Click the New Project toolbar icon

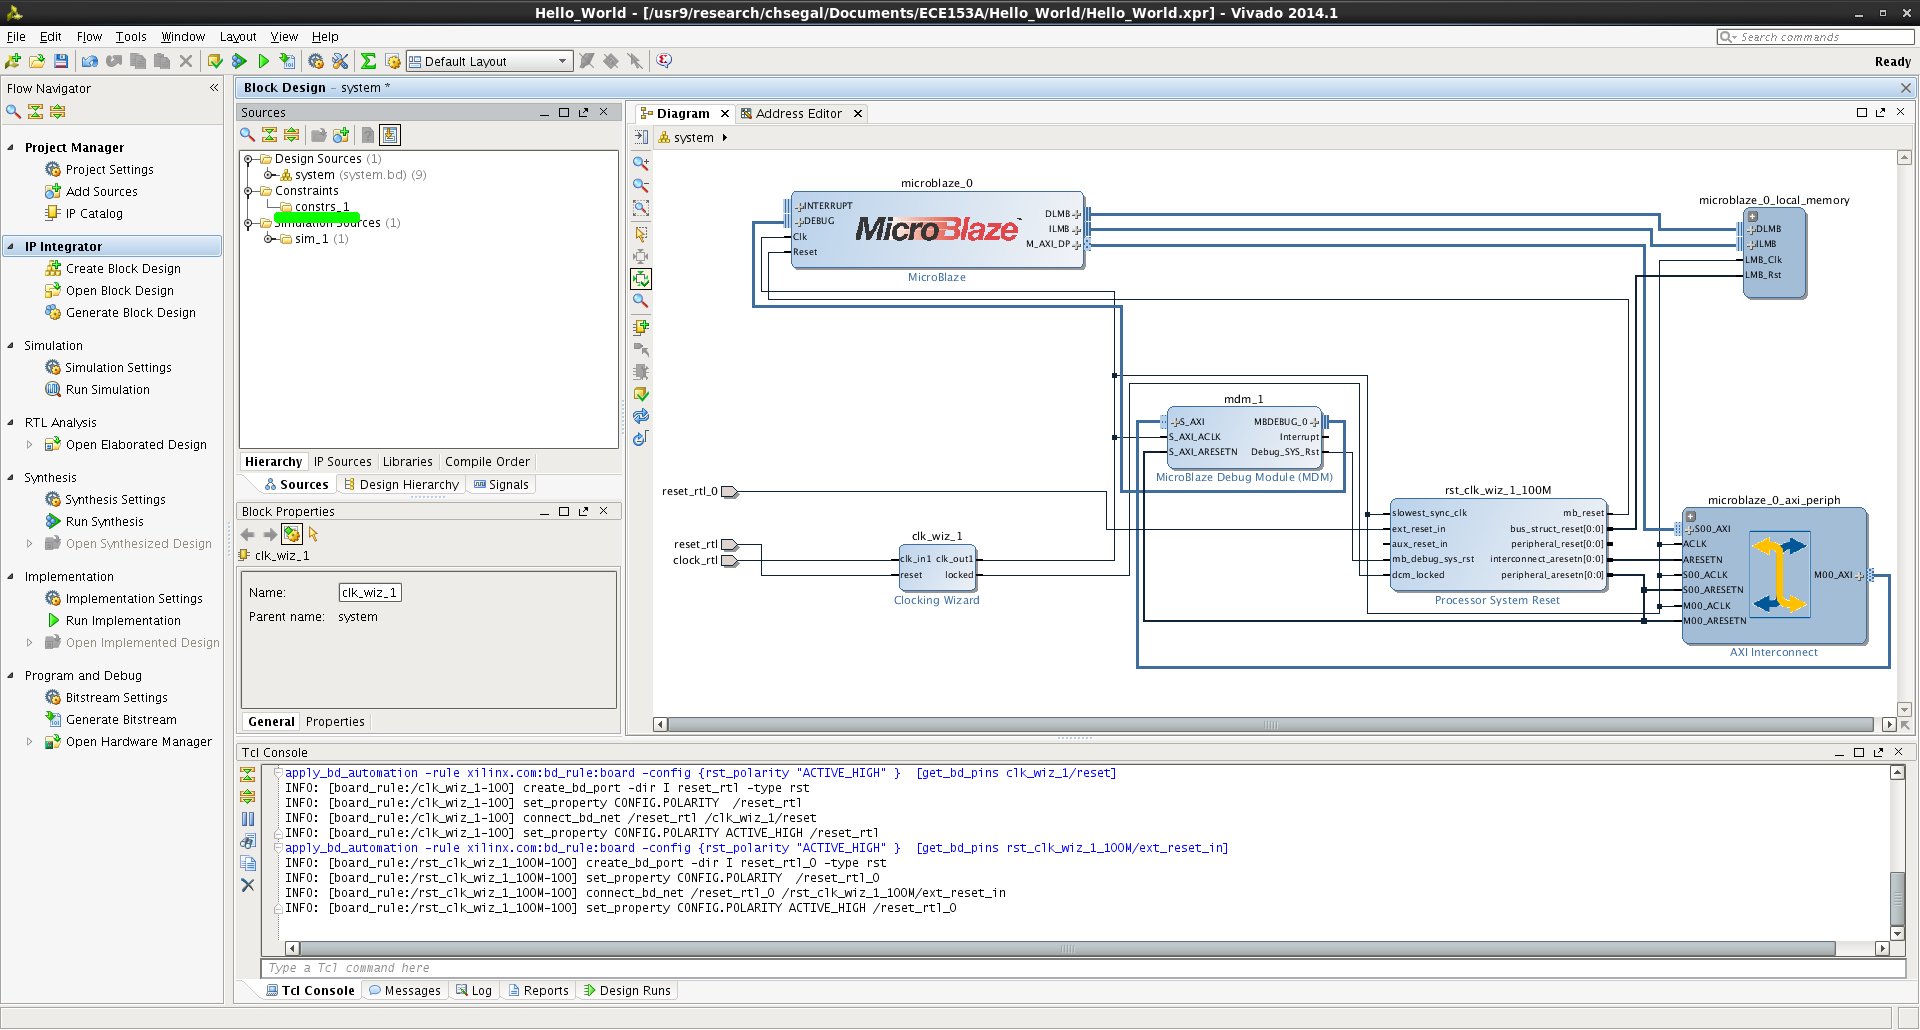13,61
